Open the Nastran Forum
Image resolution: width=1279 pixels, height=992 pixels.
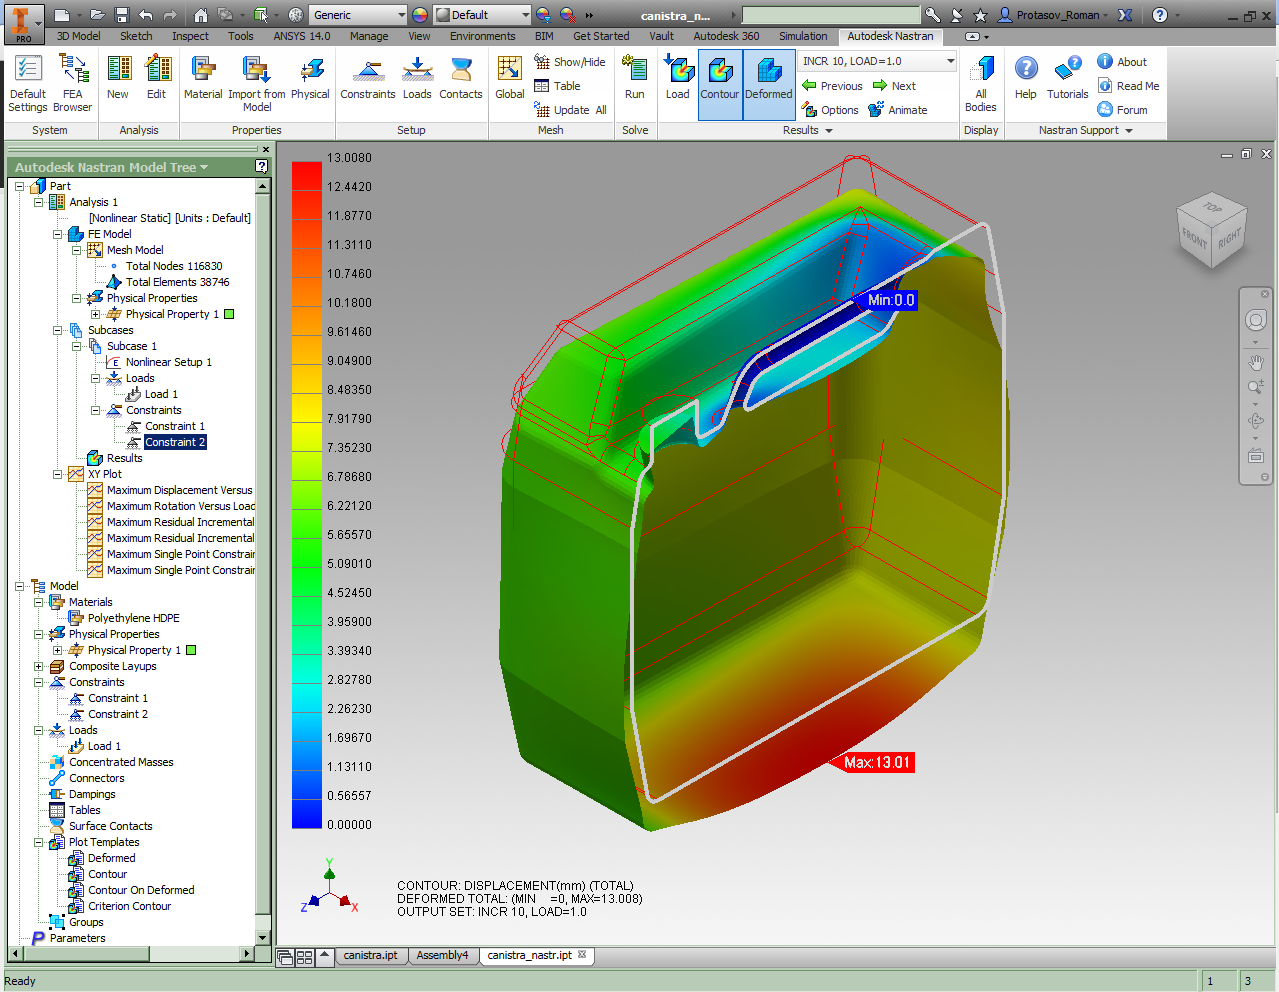[1122, 110]
